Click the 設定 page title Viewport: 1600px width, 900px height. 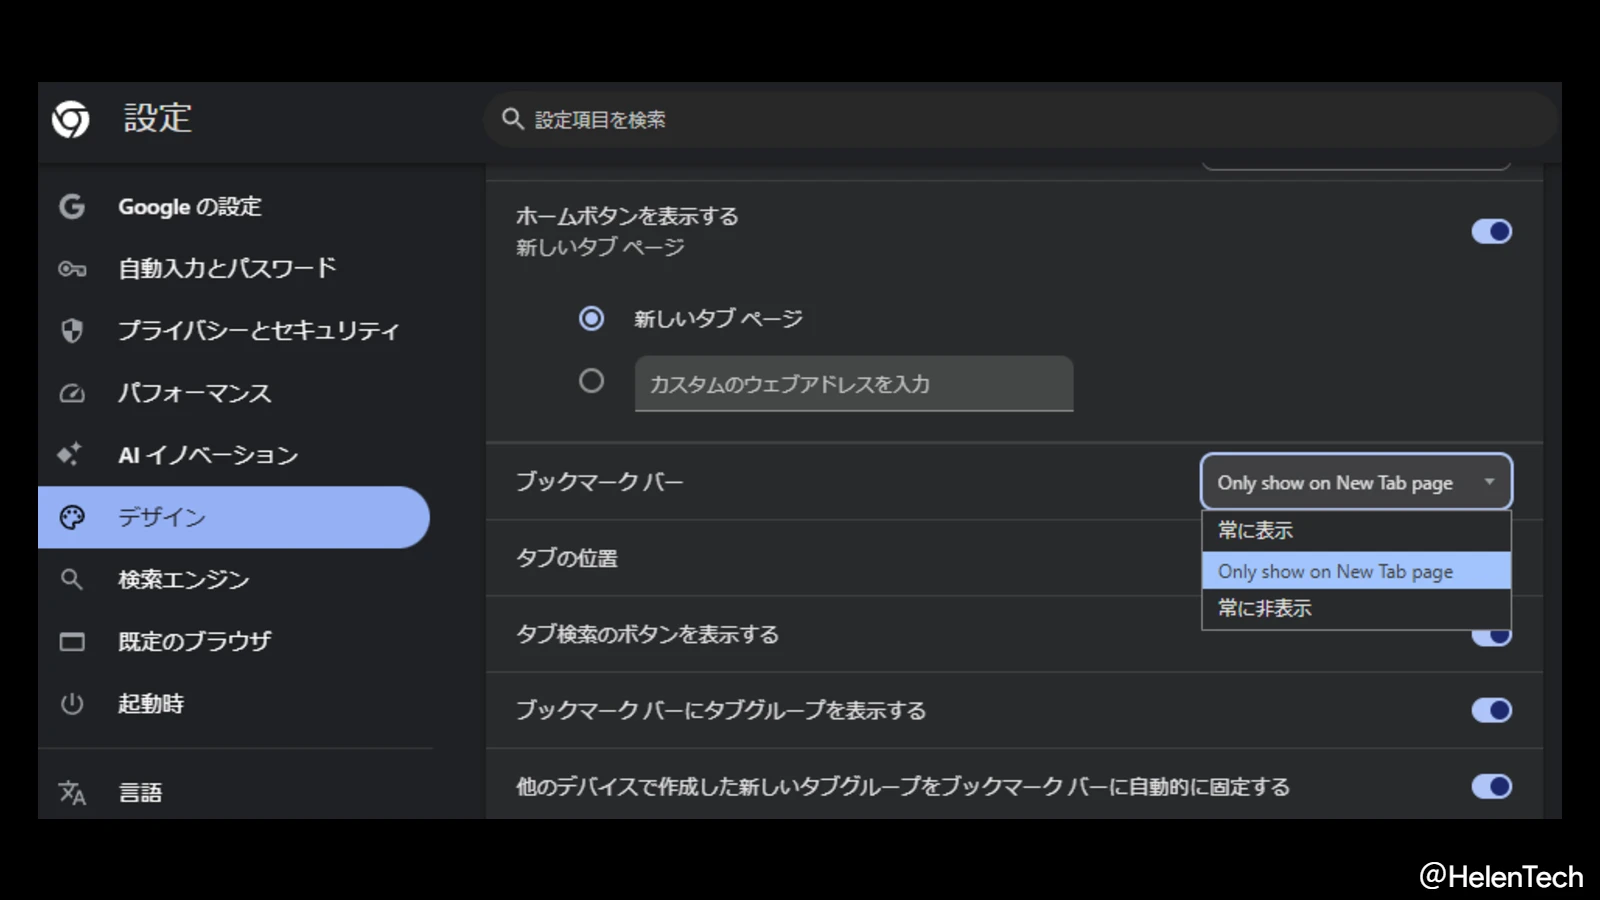(x=157, y=118)
